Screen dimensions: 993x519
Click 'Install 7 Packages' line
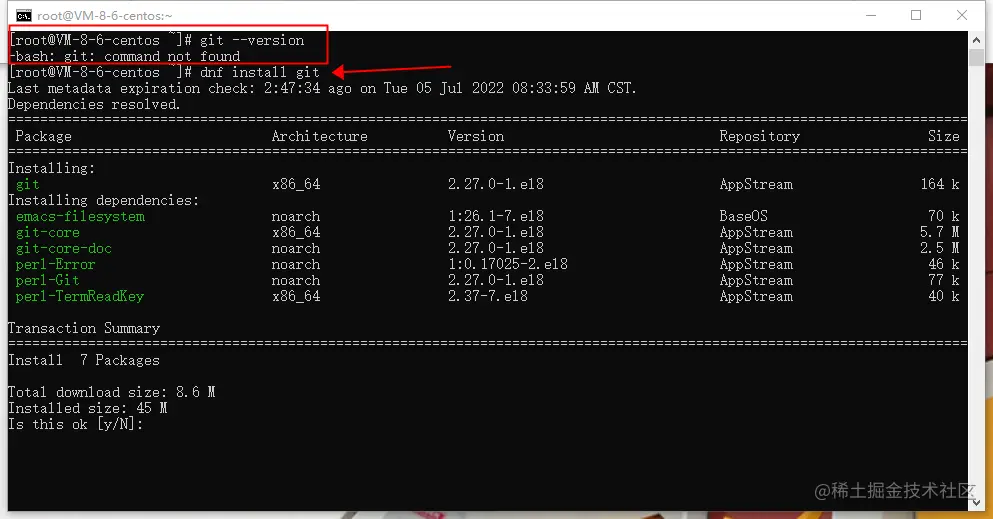pos(84,360)
